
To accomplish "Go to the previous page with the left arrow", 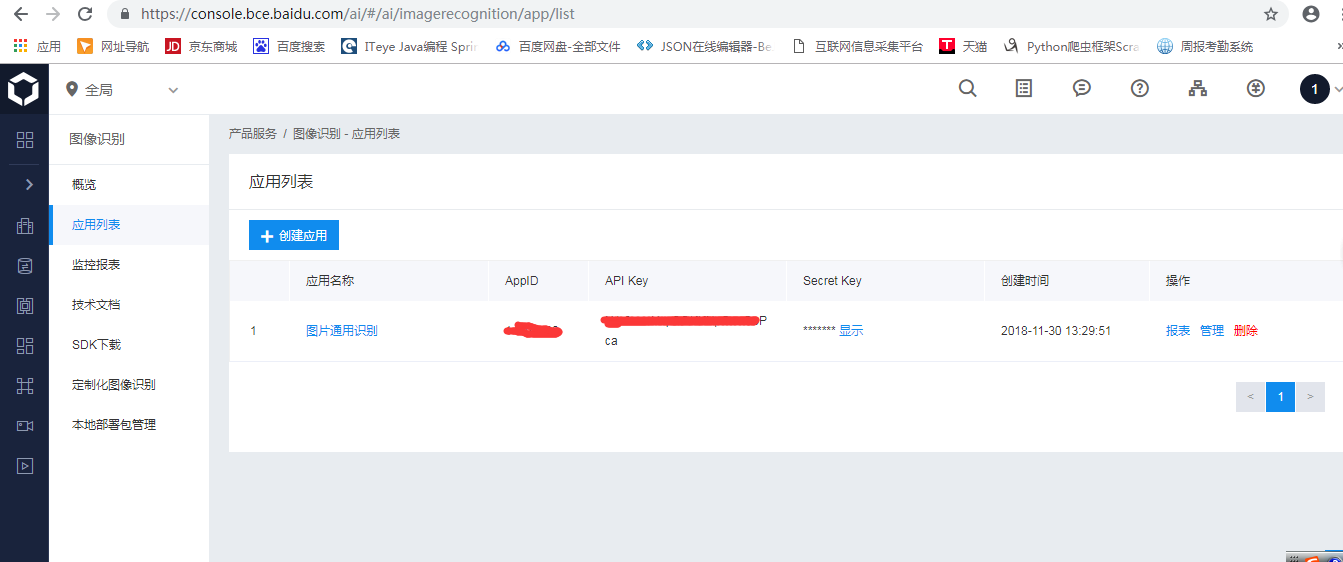I will pyautogui.click(x=1250, y=397).
